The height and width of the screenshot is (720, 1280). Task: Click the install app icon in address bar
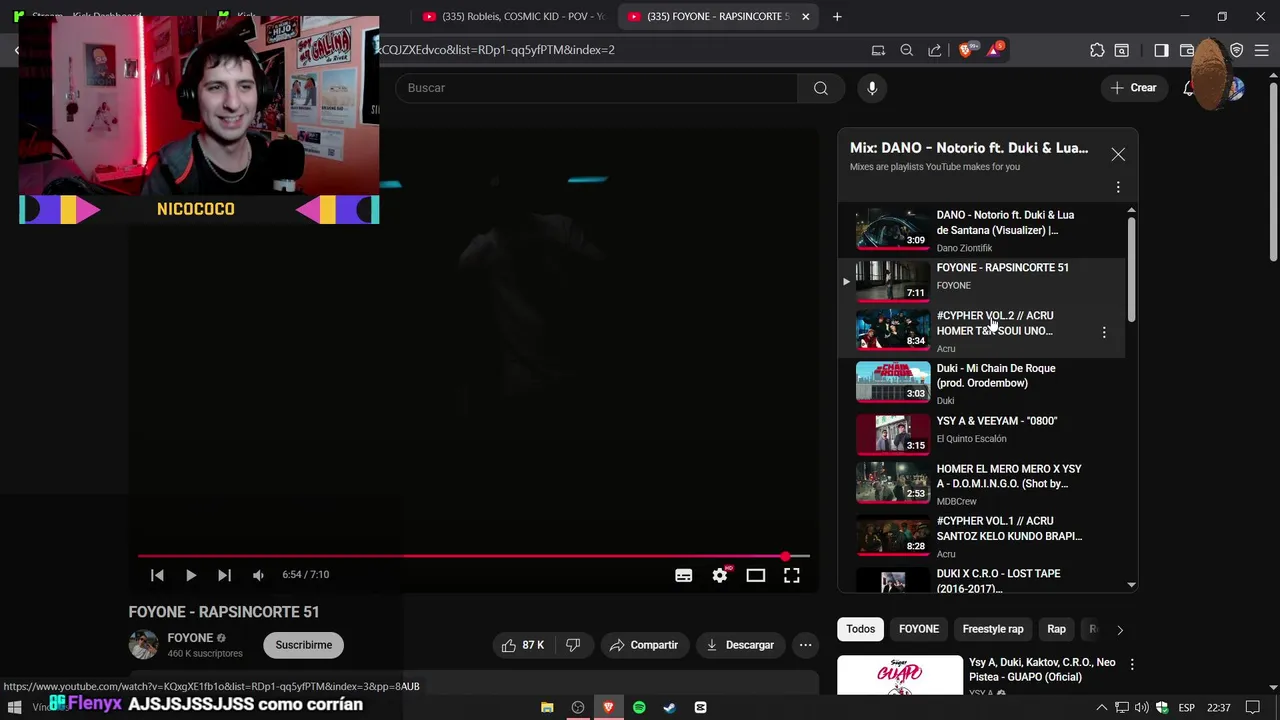point(878,50)
